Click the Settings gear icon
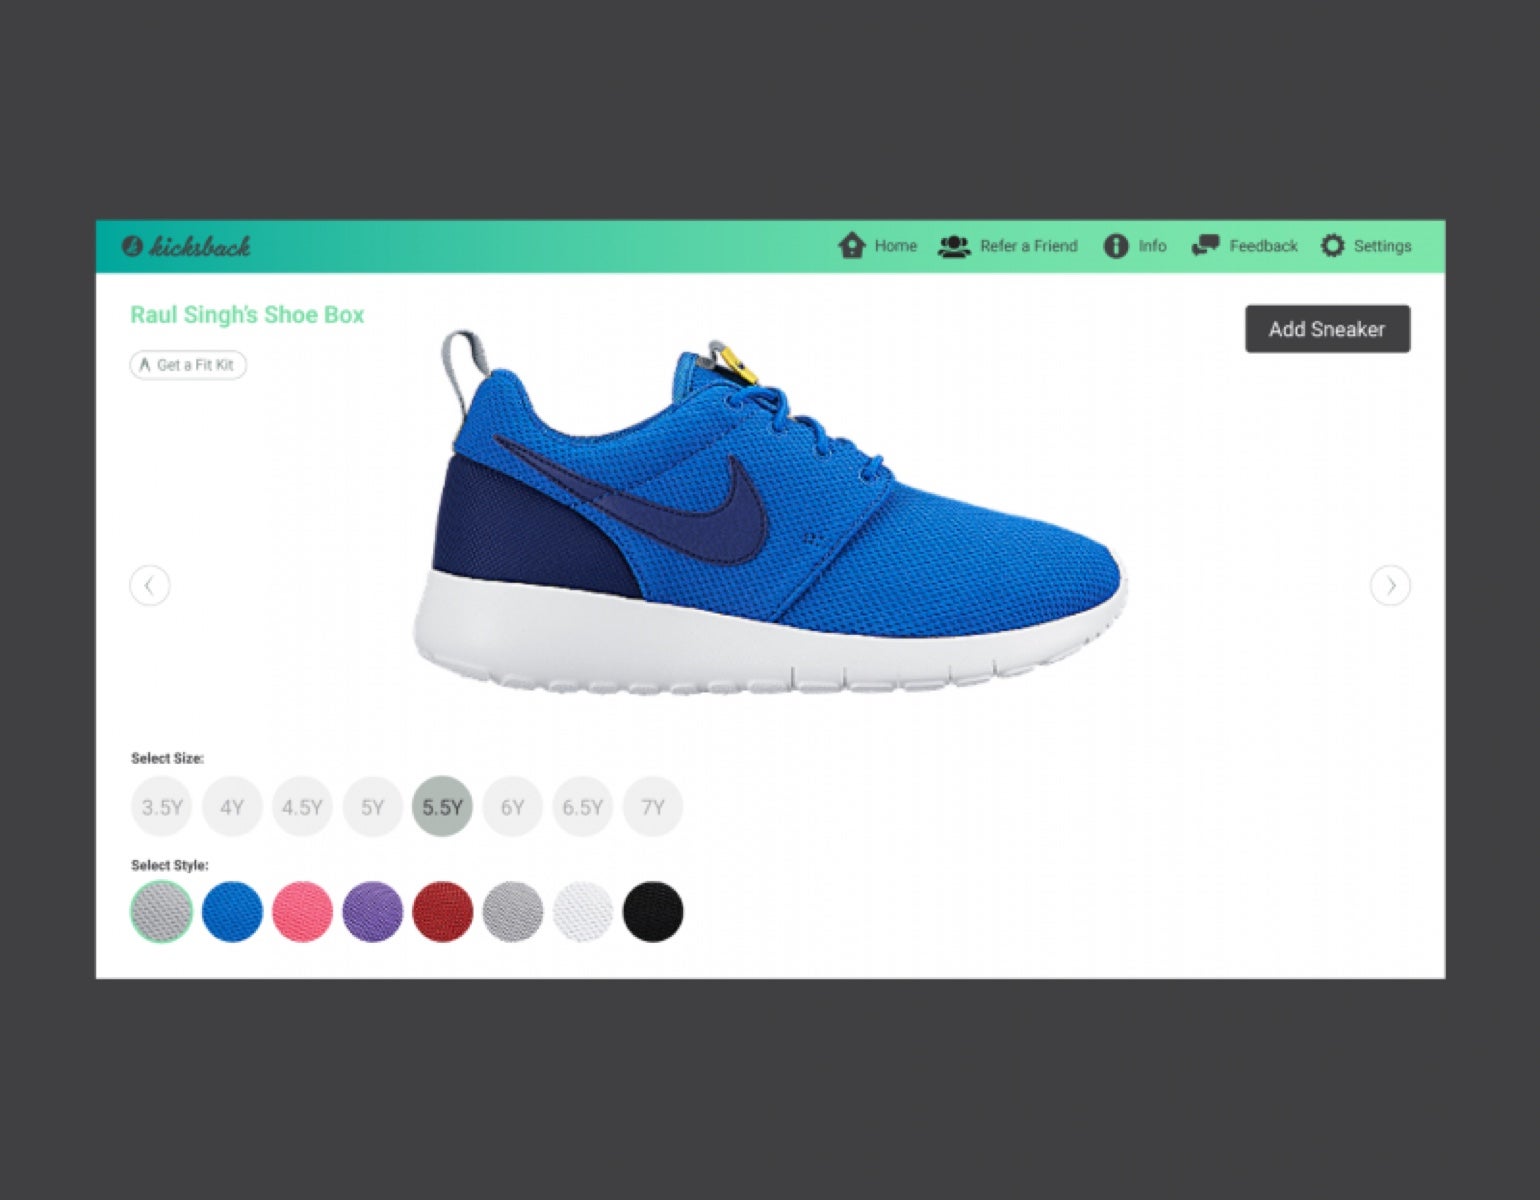 [1332, 246]
